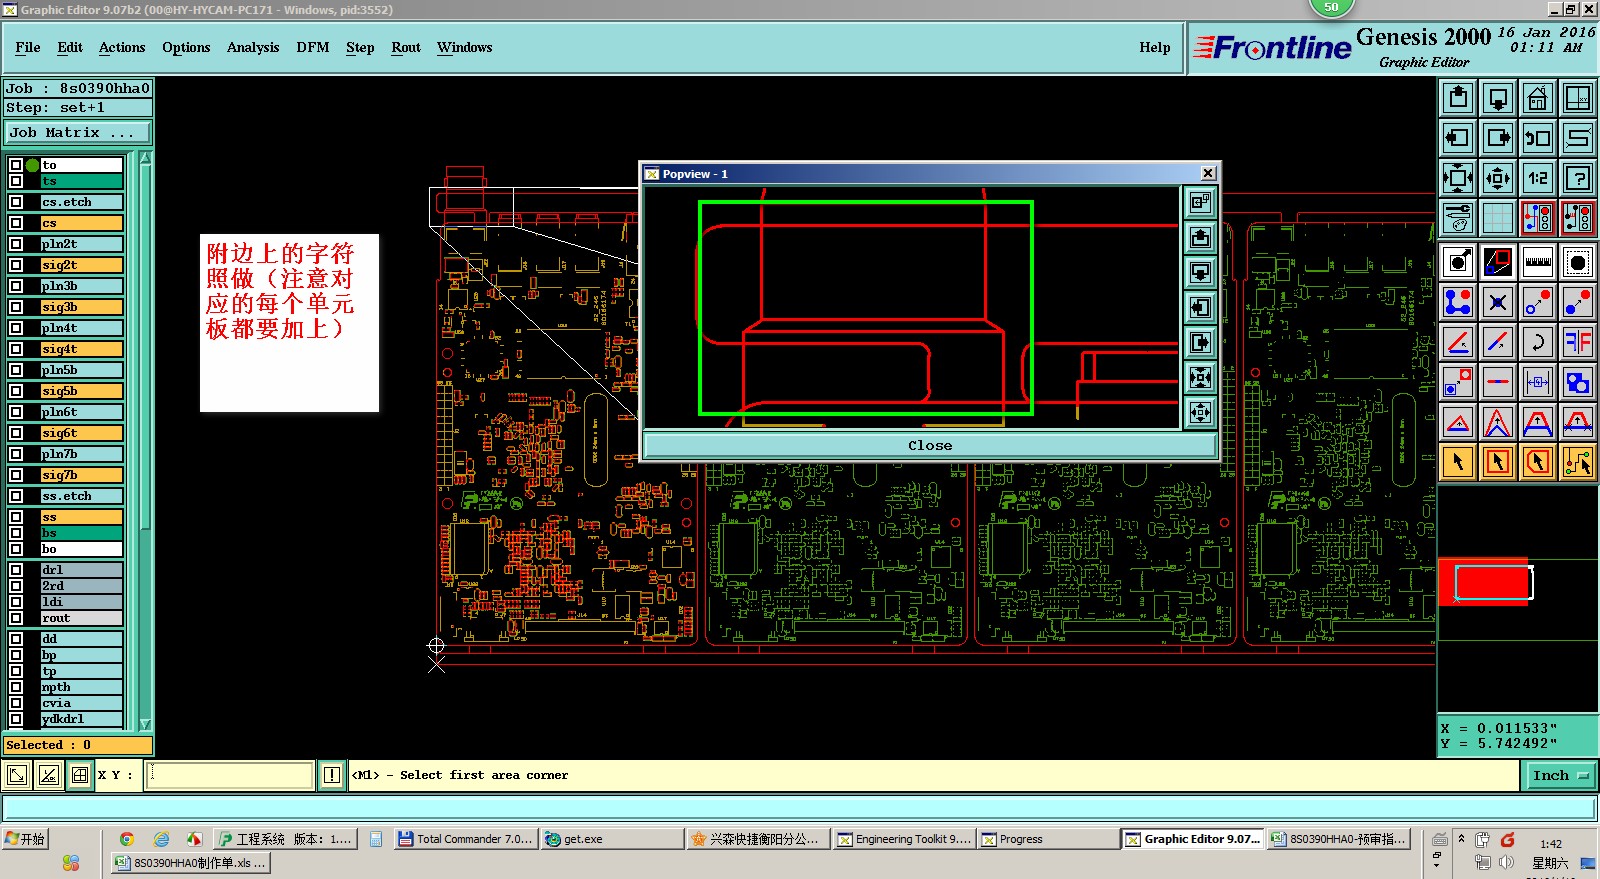Select the yellow single arrow selection tool

1458,461
